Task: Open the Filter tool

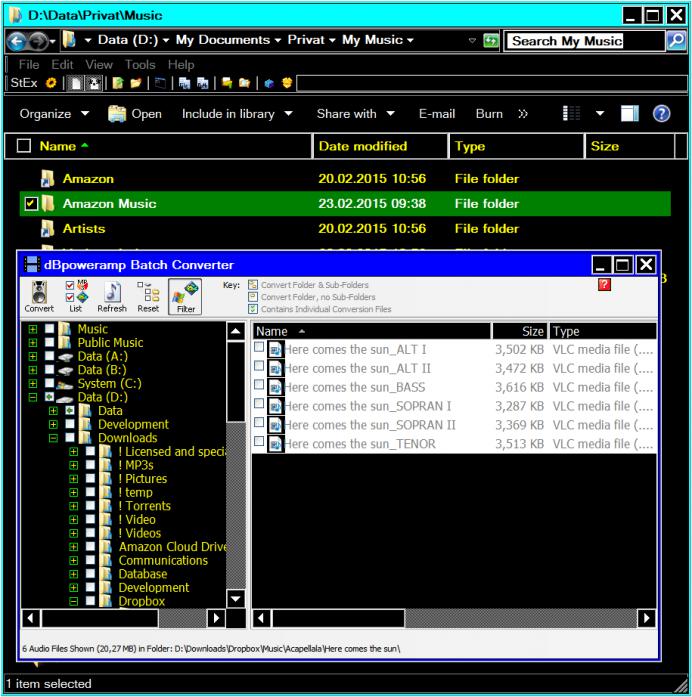Action: 183,294
